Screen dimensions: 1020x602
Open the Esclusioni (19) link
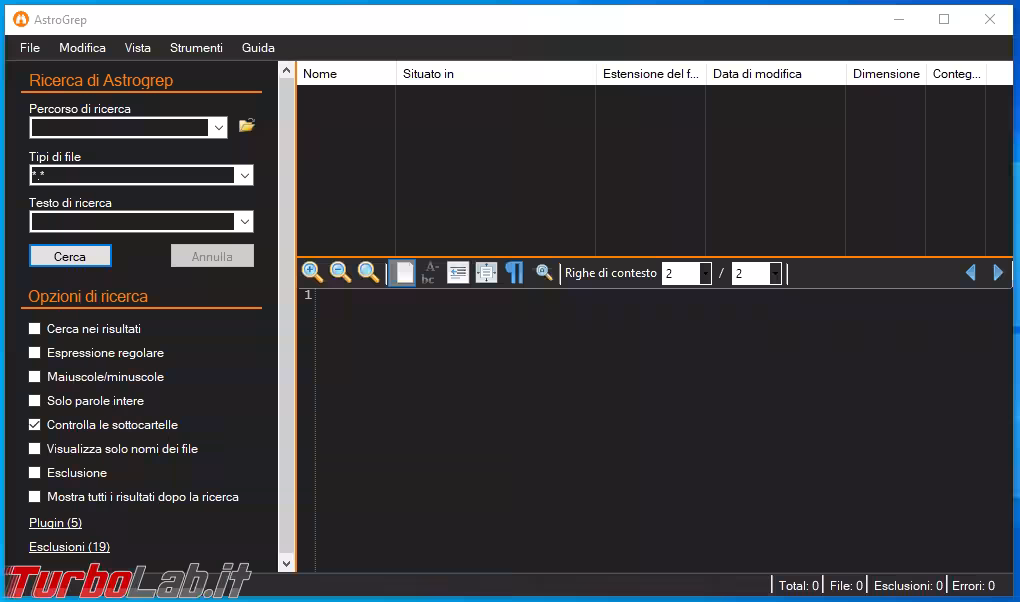pyautogui.click(x=69, y=547)
